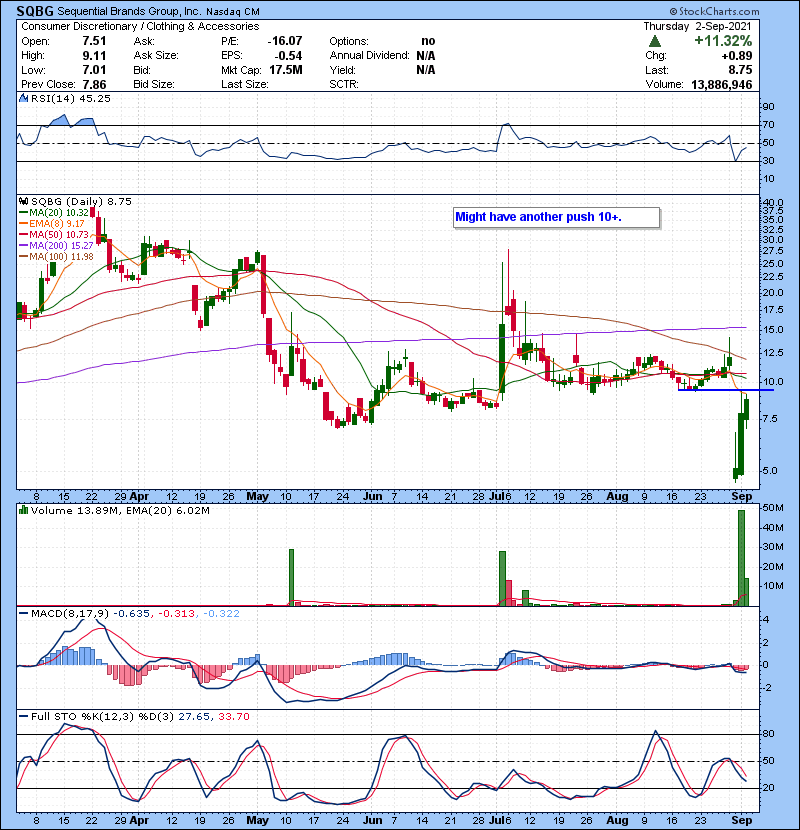Image resolution: width=800 pixels, height=830 pixels.
Task: Click the volume bars icon beside Volume label
Action: (23, 511)
